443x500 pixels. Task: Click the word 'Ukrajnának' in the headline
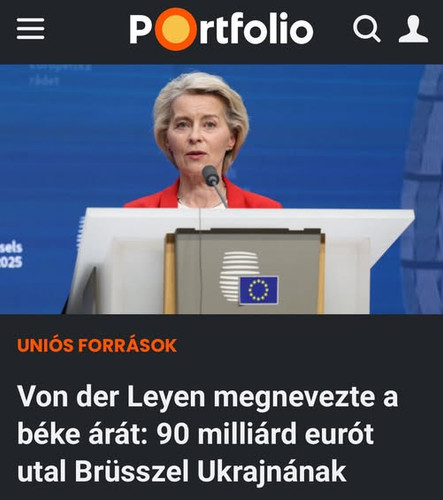tap(272, 471)
